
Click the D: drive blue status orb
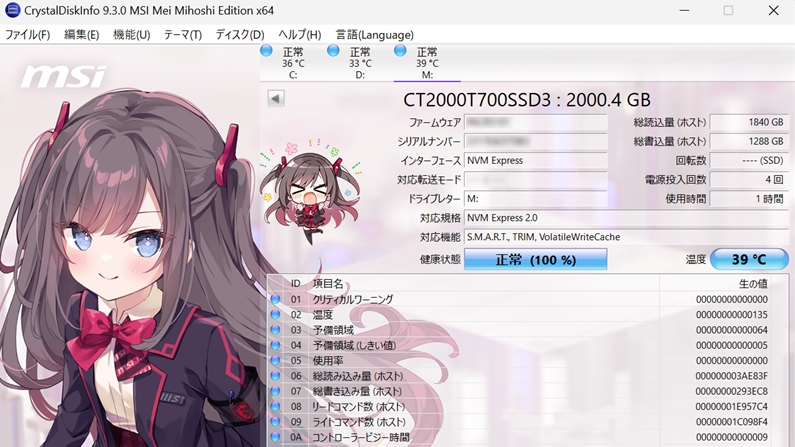333,51
